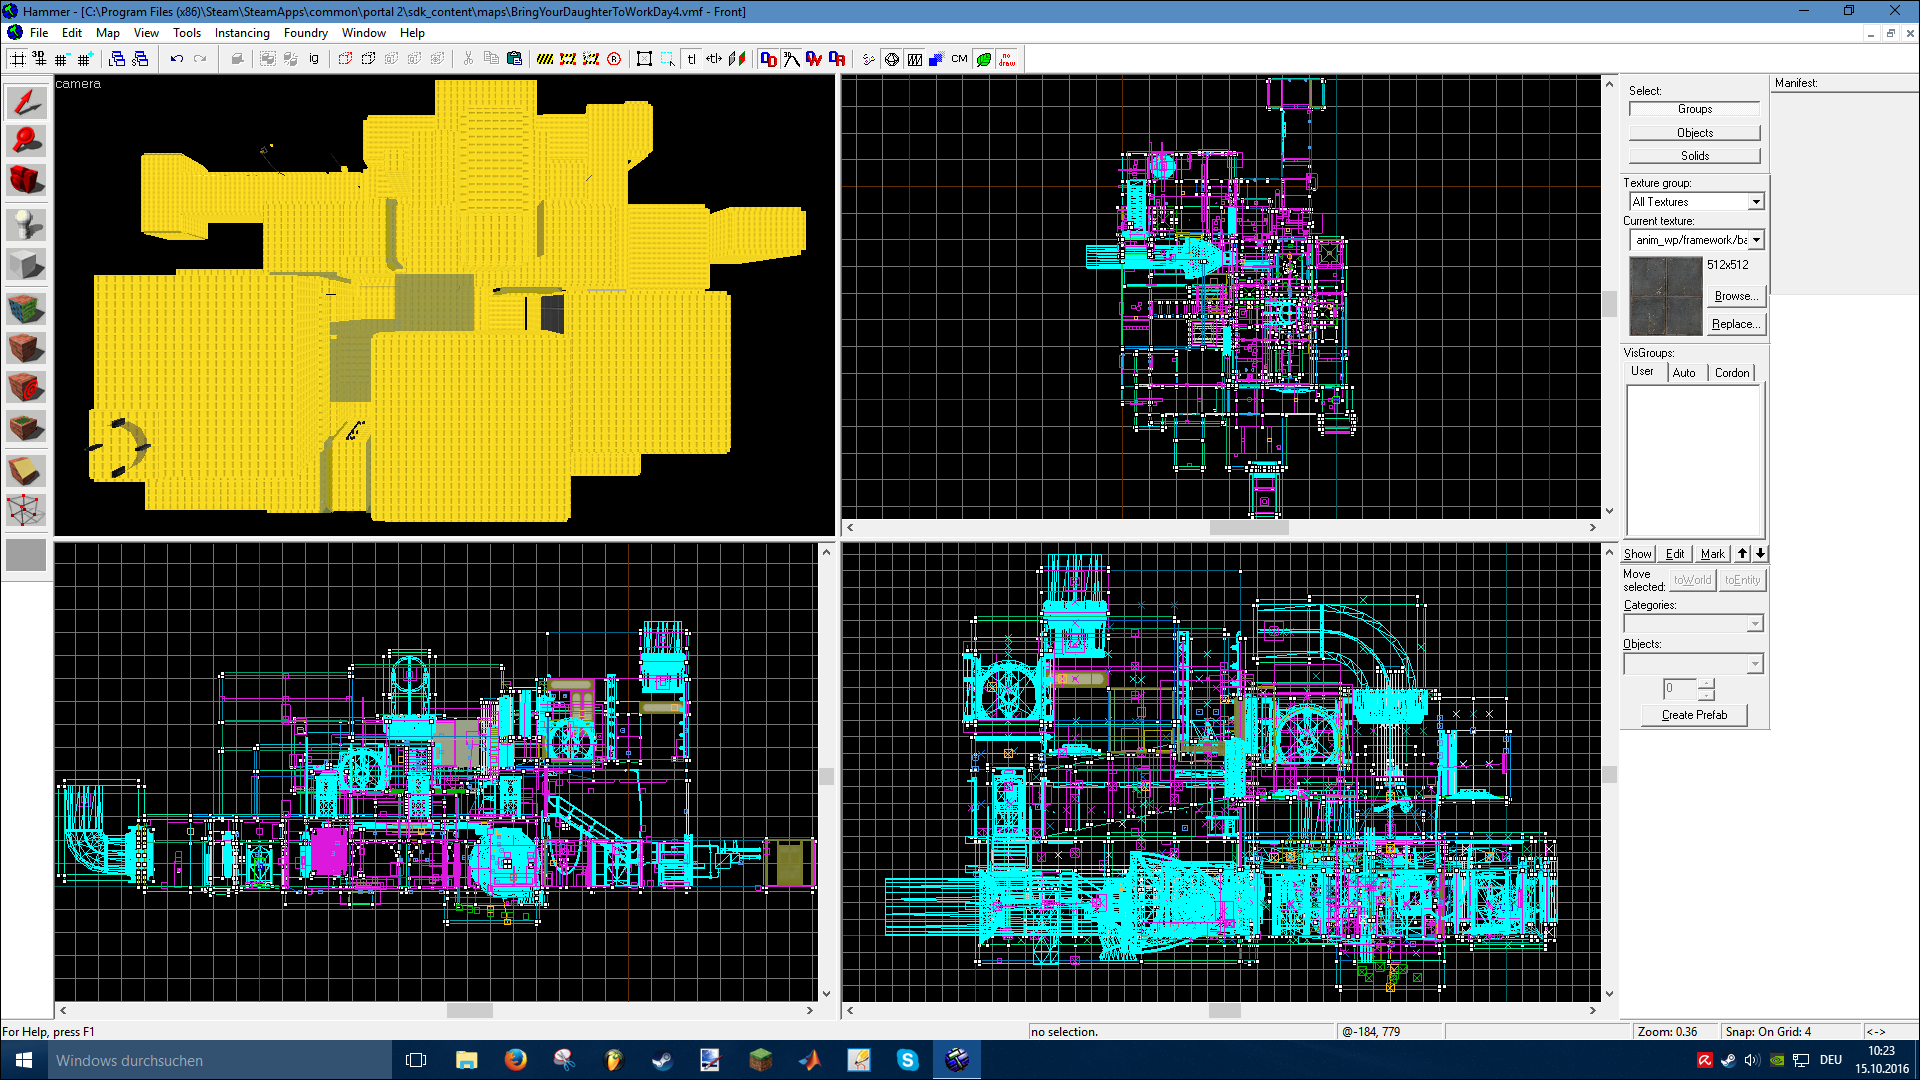Click the VisGroups Mark button
1920x1080 pixels.
tap(1712, 554)
